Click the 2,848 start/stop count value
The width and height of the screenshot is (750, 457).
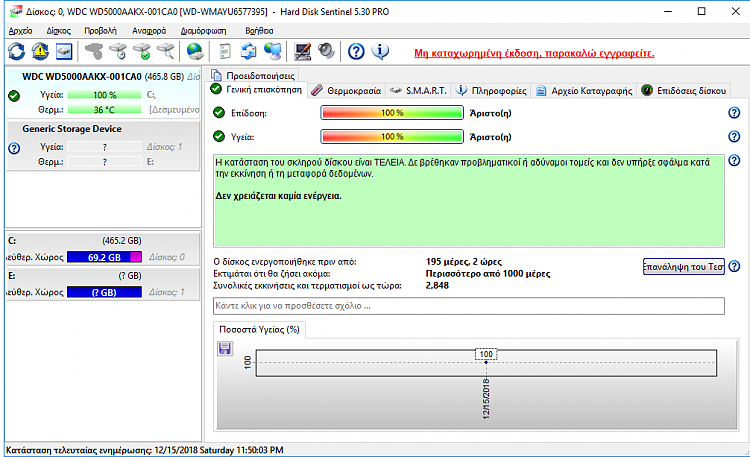point(437,286)
